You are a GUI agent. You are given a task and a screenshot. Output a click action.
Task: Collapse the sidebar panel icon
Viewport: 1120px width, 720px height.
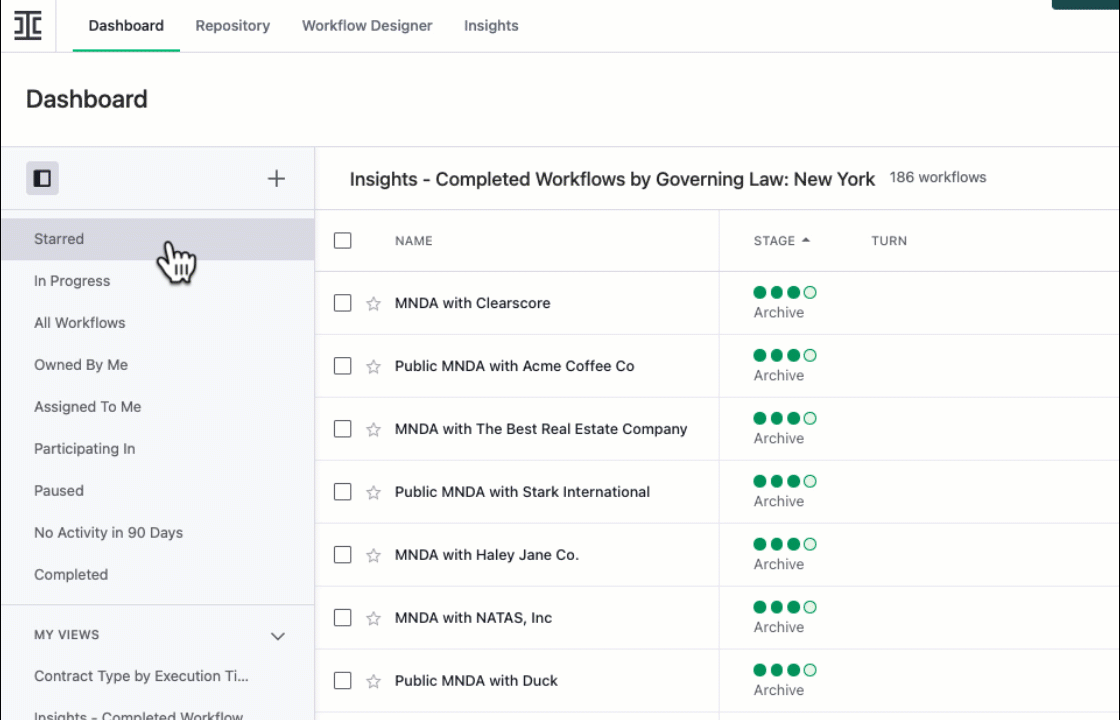pyautogui.click(x=42, y=178)
